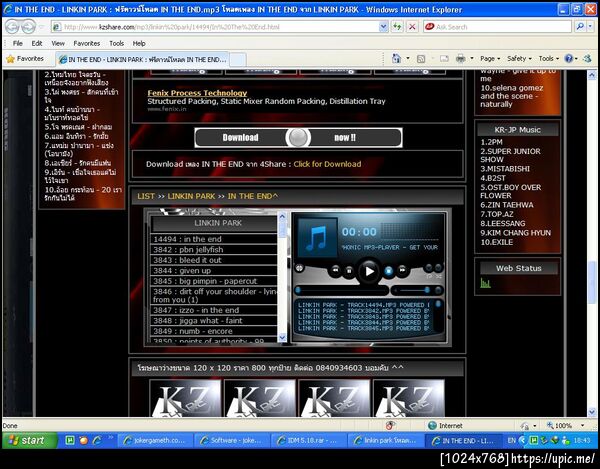Pause playback in the MP3 player
600x469 pixels.
[349, 270]
